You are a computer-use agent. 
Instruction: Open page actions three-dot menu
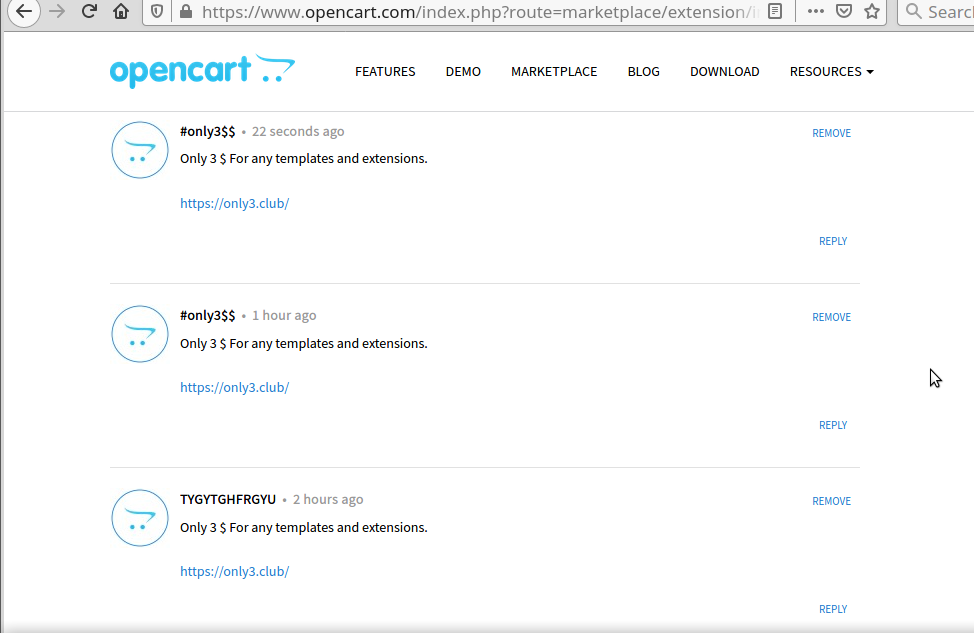(x=816, y=11)
